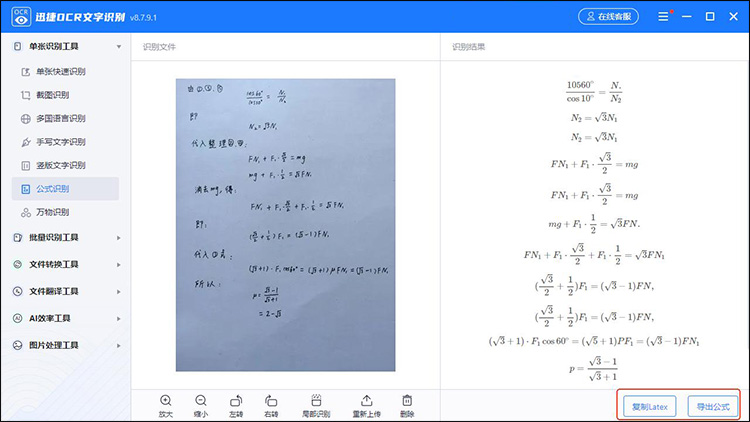Click the p = (√3−1)/(√3+1) formula result

coord(593,369)
